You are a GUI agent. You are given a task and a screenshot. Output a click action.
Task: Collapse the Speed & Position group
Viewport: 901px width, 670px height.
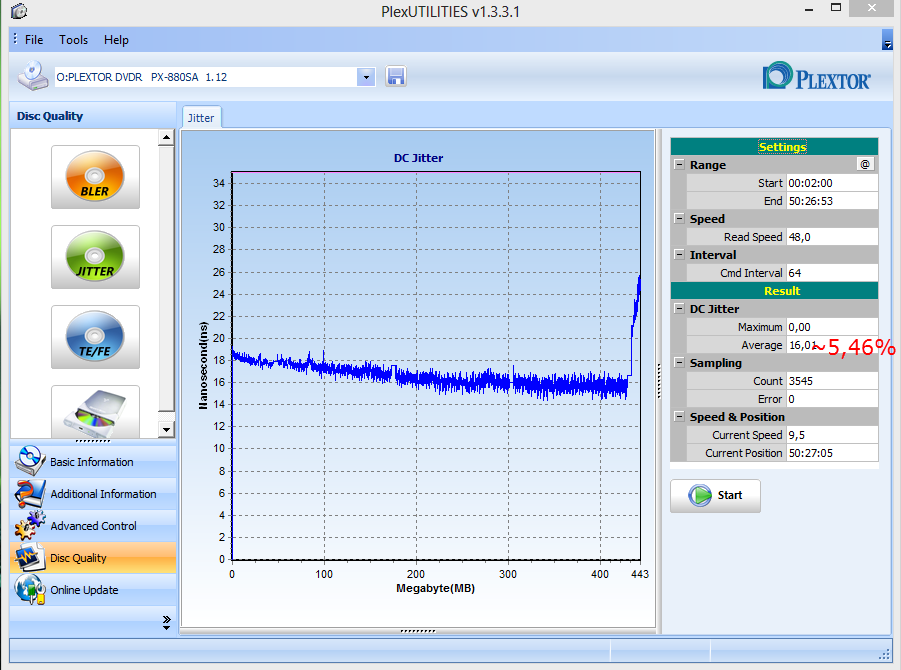coord(679,417)
